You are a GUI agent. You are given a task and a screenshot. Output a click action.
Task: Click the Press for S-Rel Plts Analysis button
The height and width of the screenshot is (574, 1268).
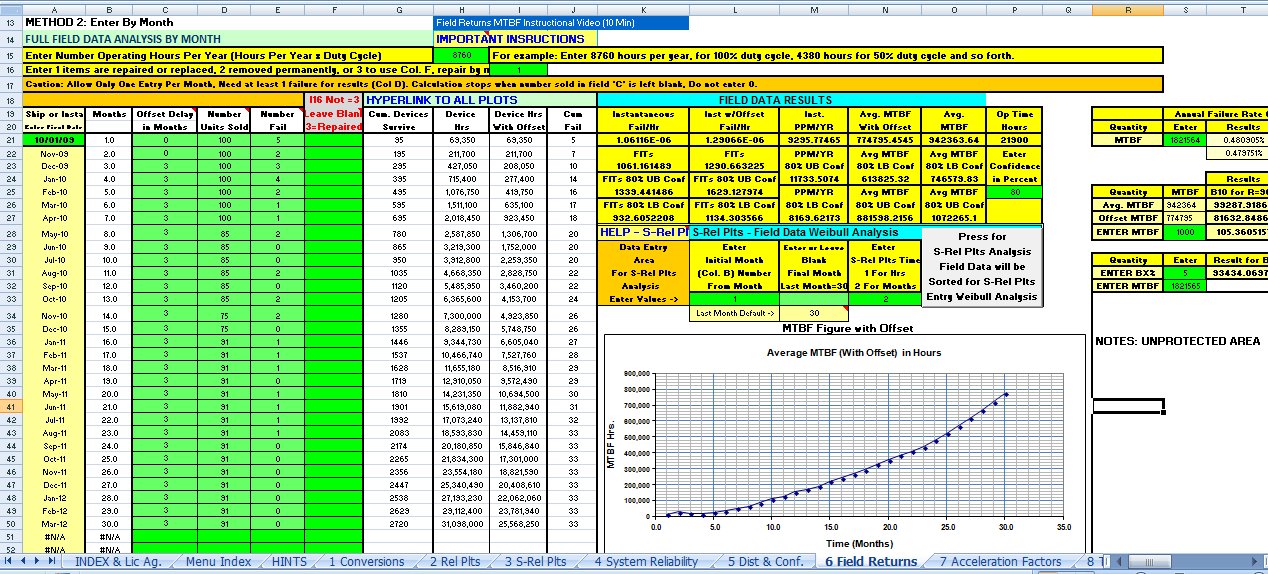click(982, 267)
